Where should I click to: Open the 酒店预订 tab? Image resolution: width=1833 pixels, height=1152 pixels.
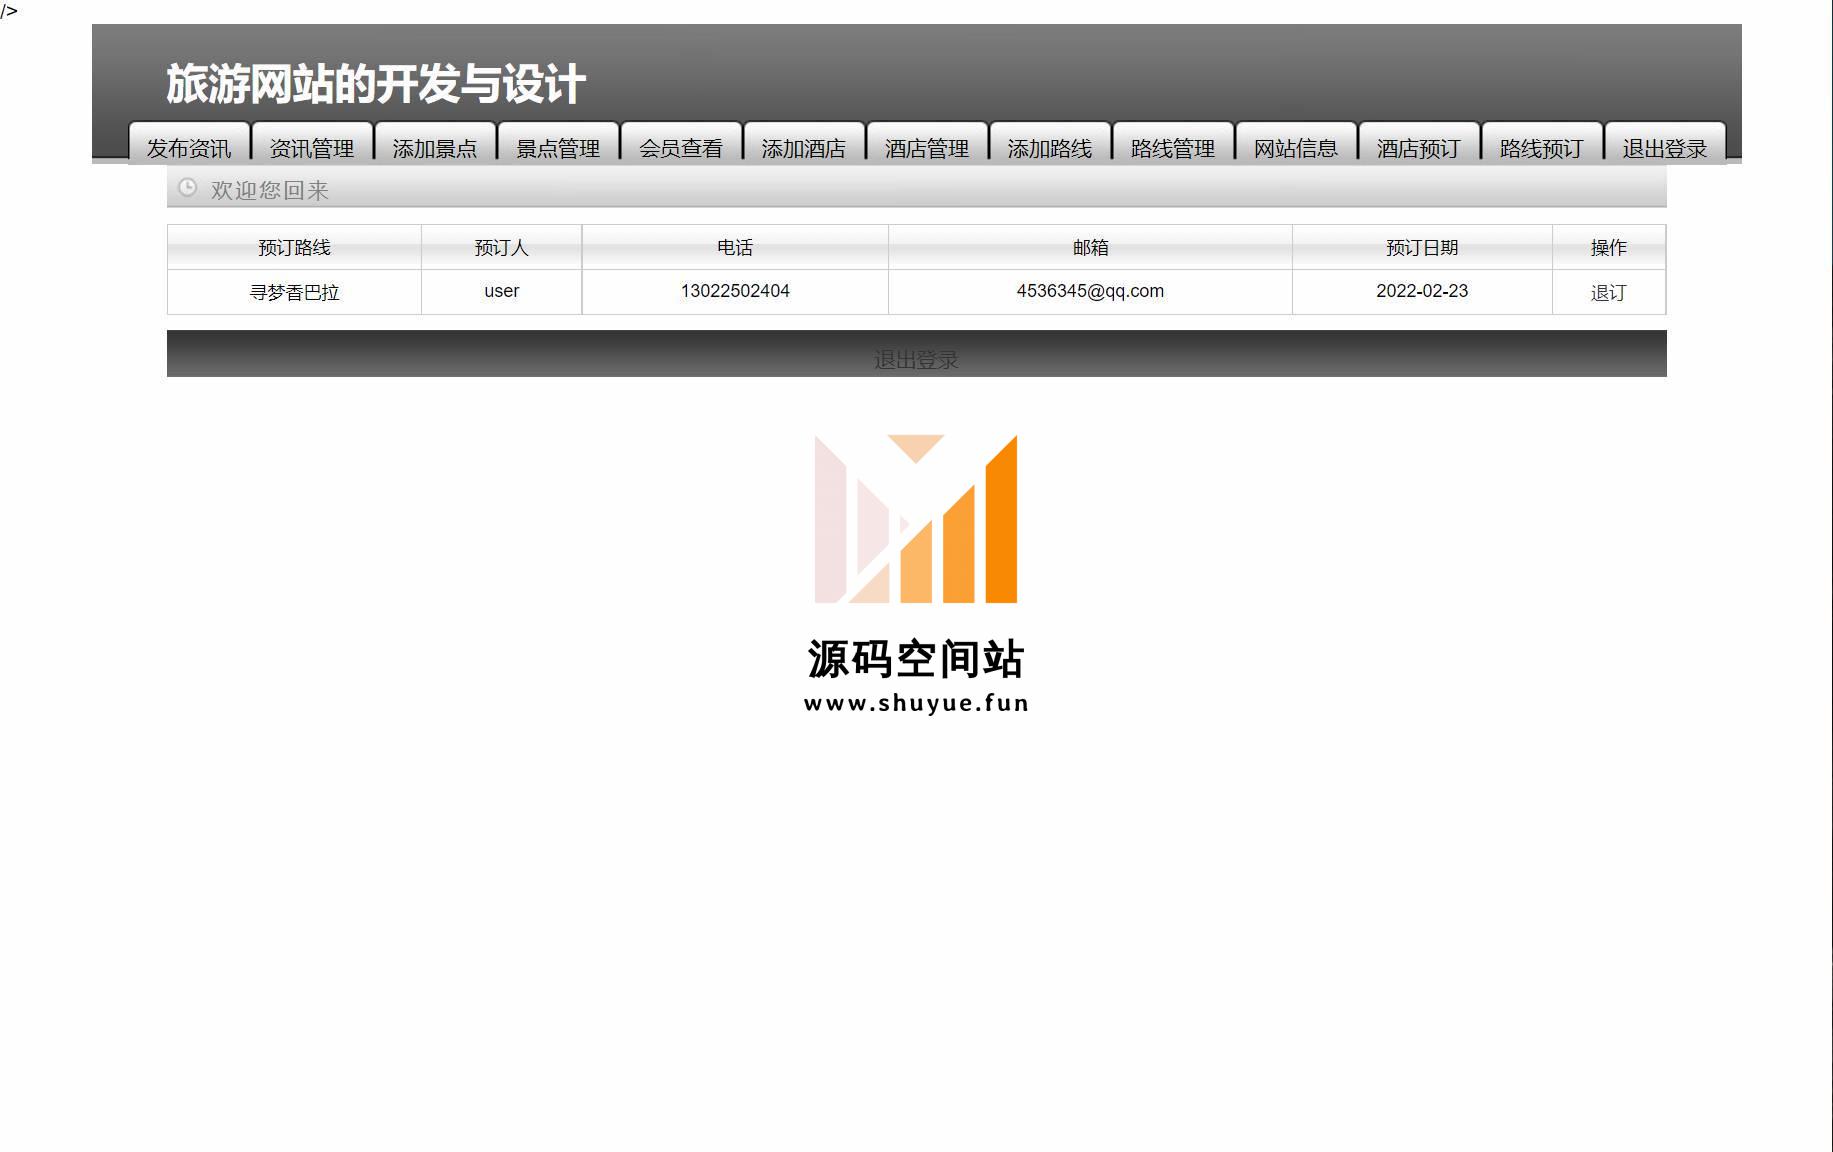(1419, 147)
